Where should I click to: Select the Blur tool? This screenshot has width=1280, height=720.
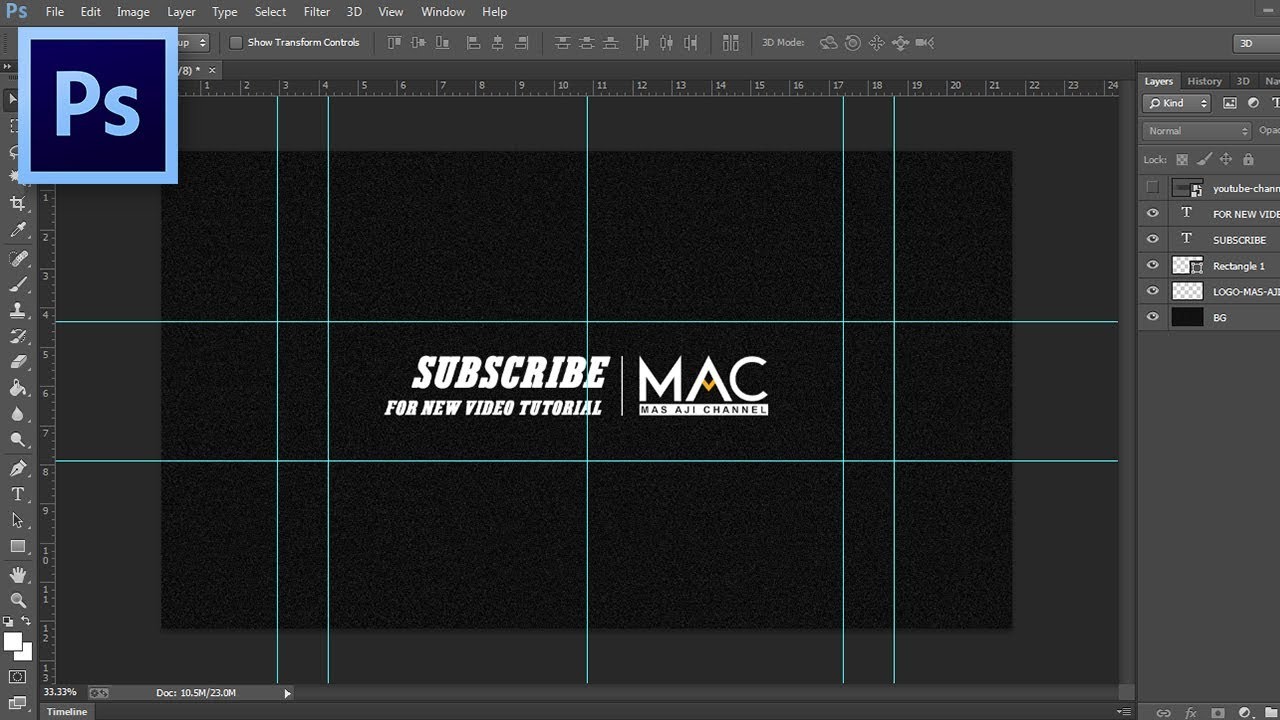click(x=17, y=414)
